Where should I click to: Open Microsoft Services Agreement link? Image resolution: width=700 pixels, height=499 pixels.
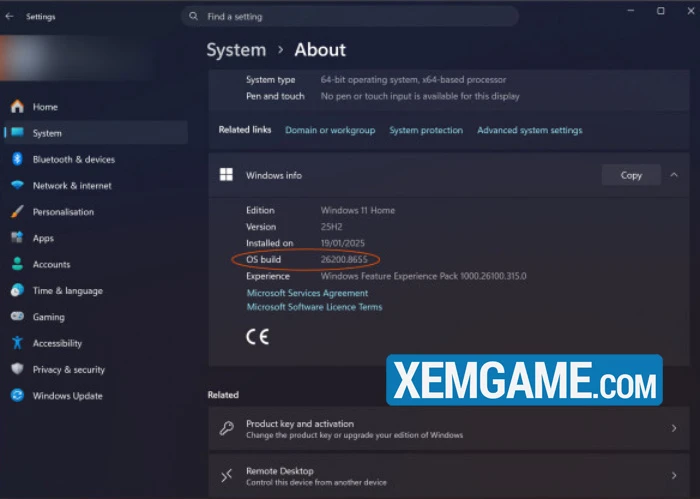(x=307, y=293)
